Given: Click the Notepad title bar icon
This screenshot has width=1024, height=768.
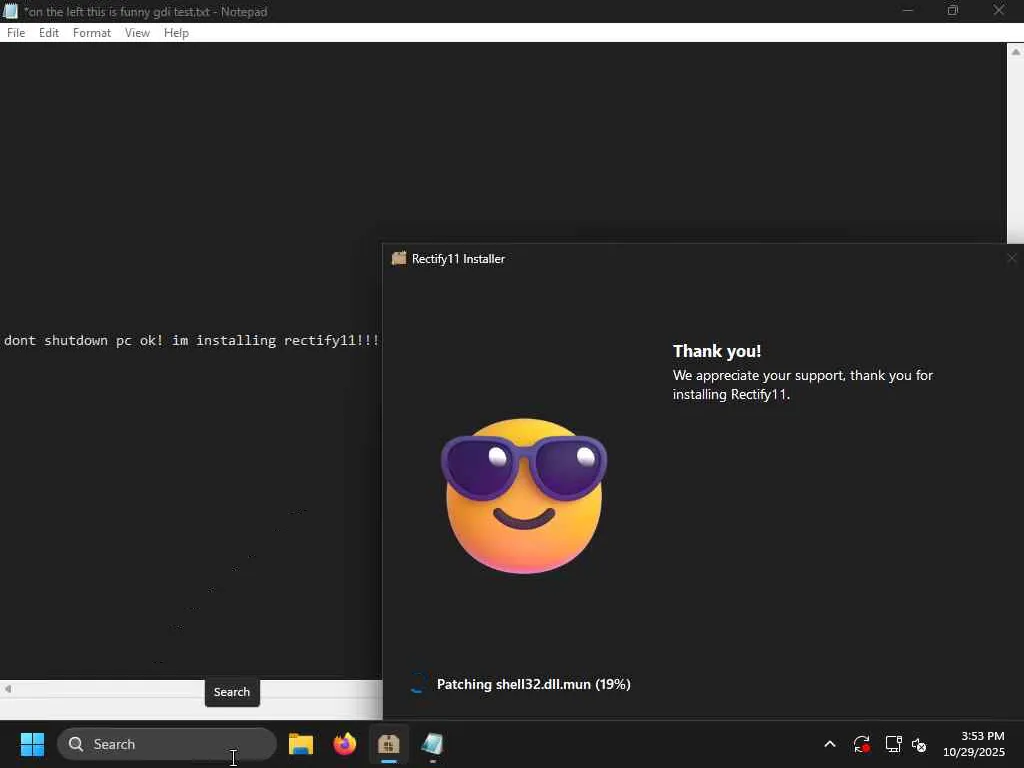Looking at the screenshot, I should [x=10, y=11].
